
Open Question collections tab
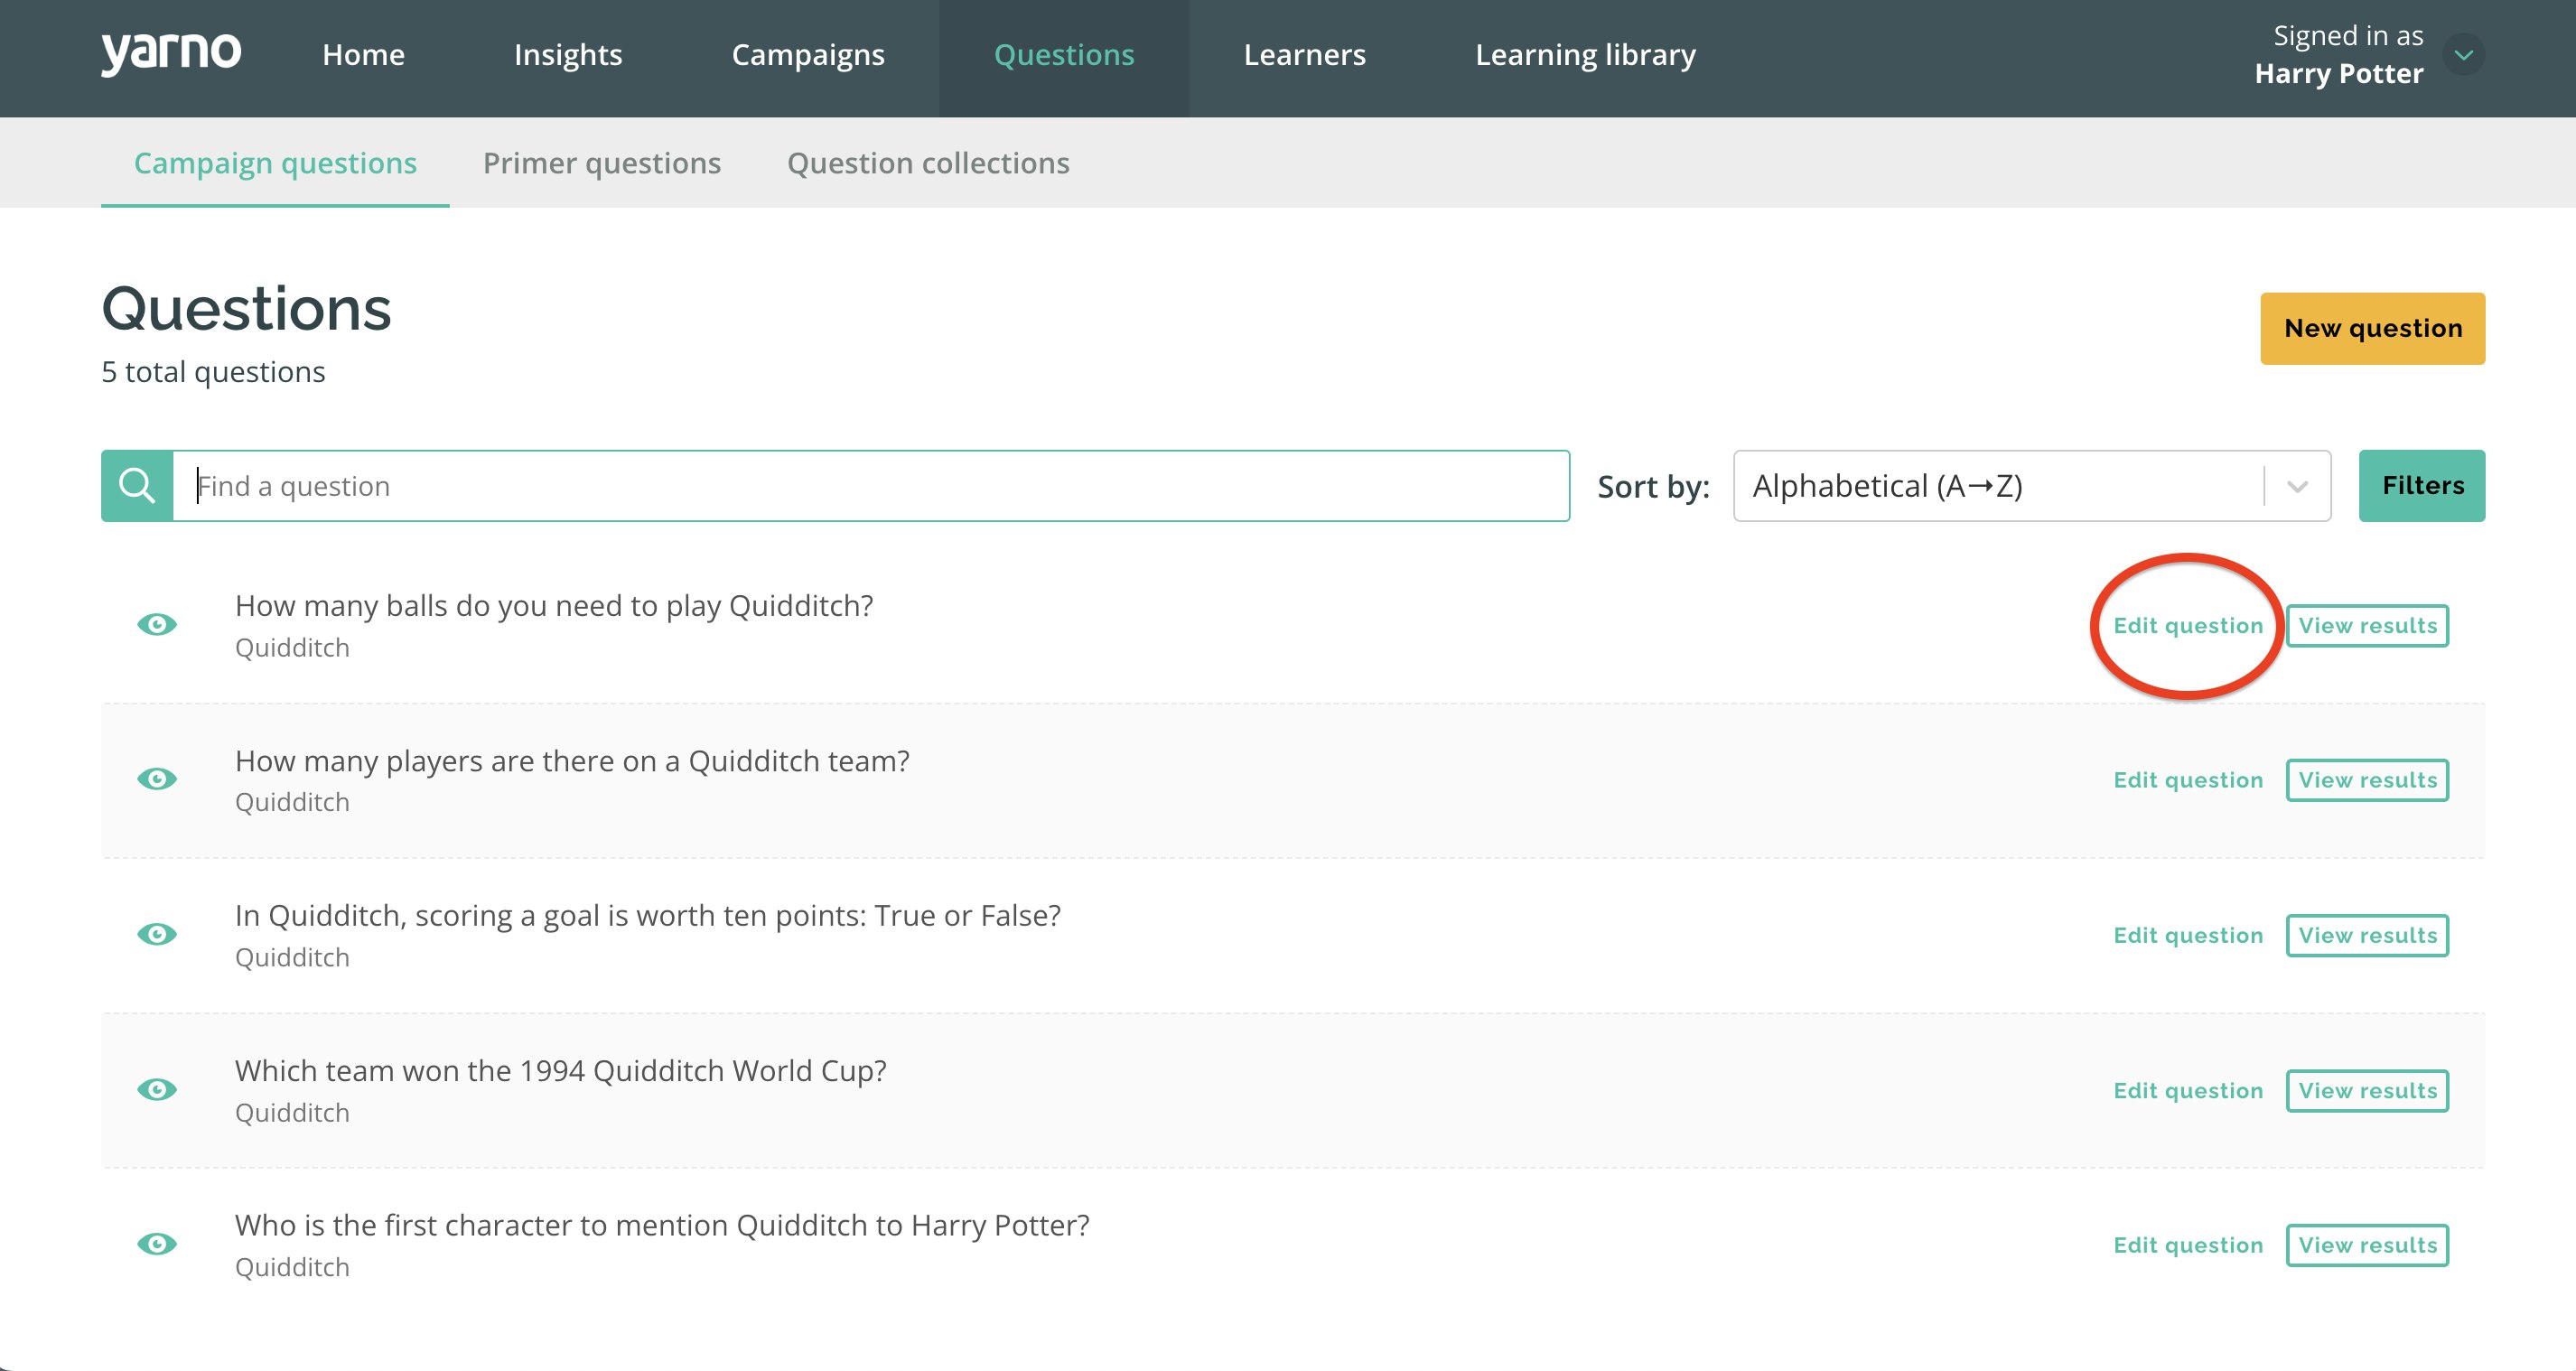tap(928, 163)
